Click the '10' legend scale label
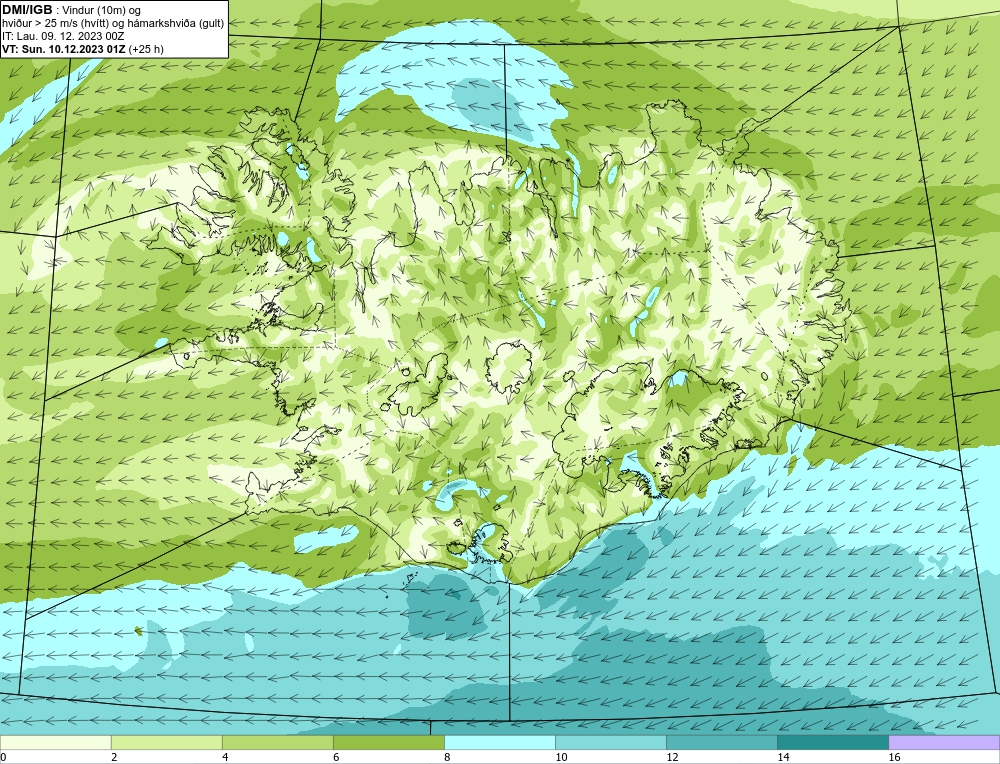The height and width of the screenshot is (764, 1000). coord(561,757)
